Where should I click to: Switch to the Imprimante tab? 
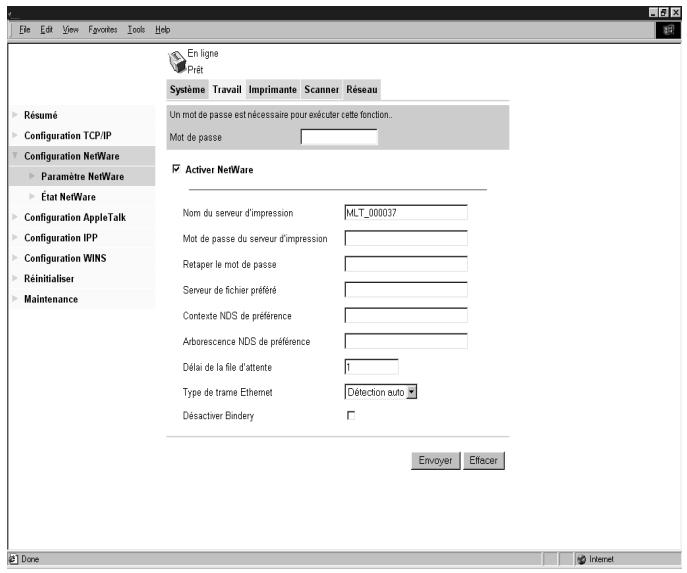coord(273,89)
